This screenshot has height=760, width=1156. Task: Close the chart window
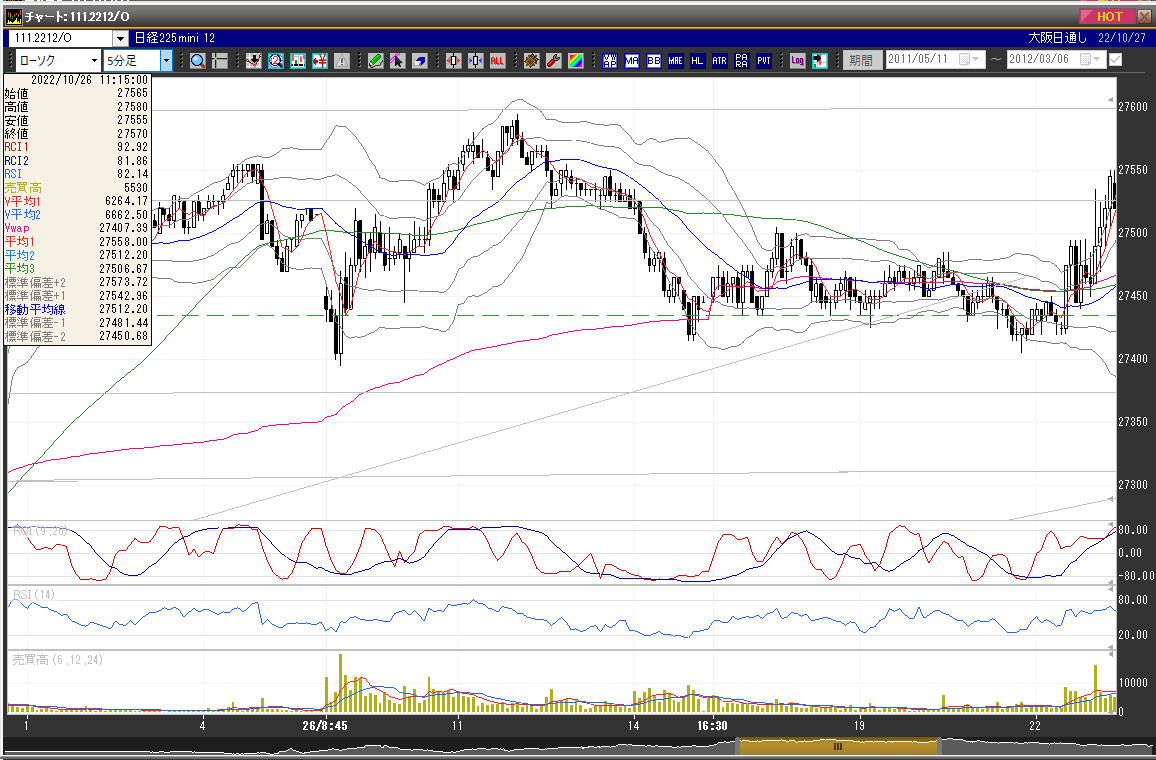tap(1144, 16)
